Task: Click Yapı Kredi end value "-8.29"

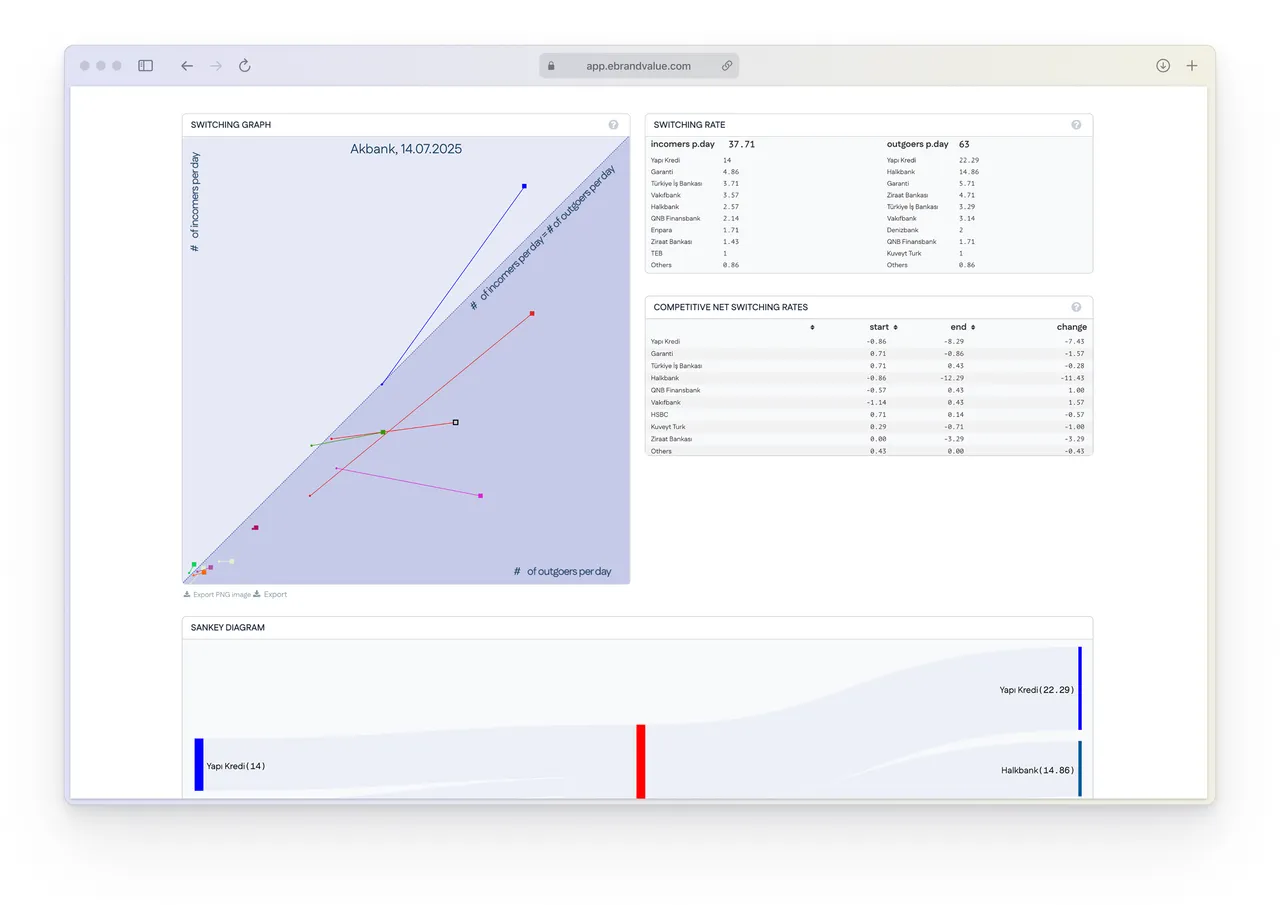Action: 954,342
